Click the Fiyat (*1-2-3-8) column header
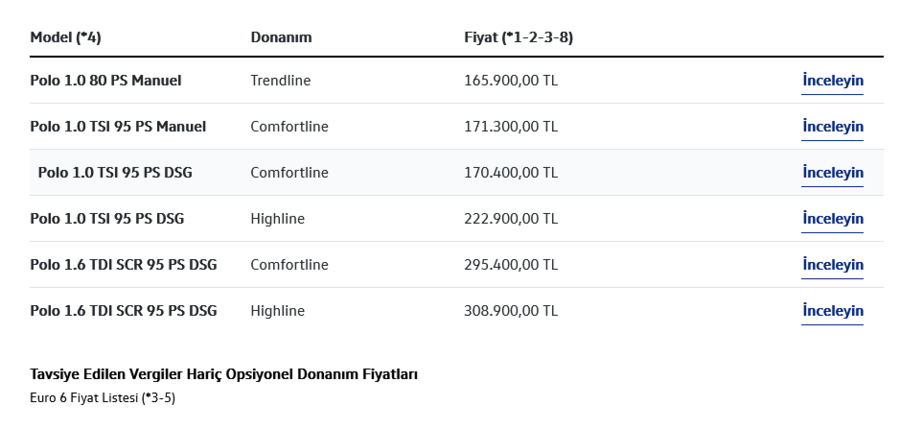This screenshot has height=429, width=900. pos(518,37)
